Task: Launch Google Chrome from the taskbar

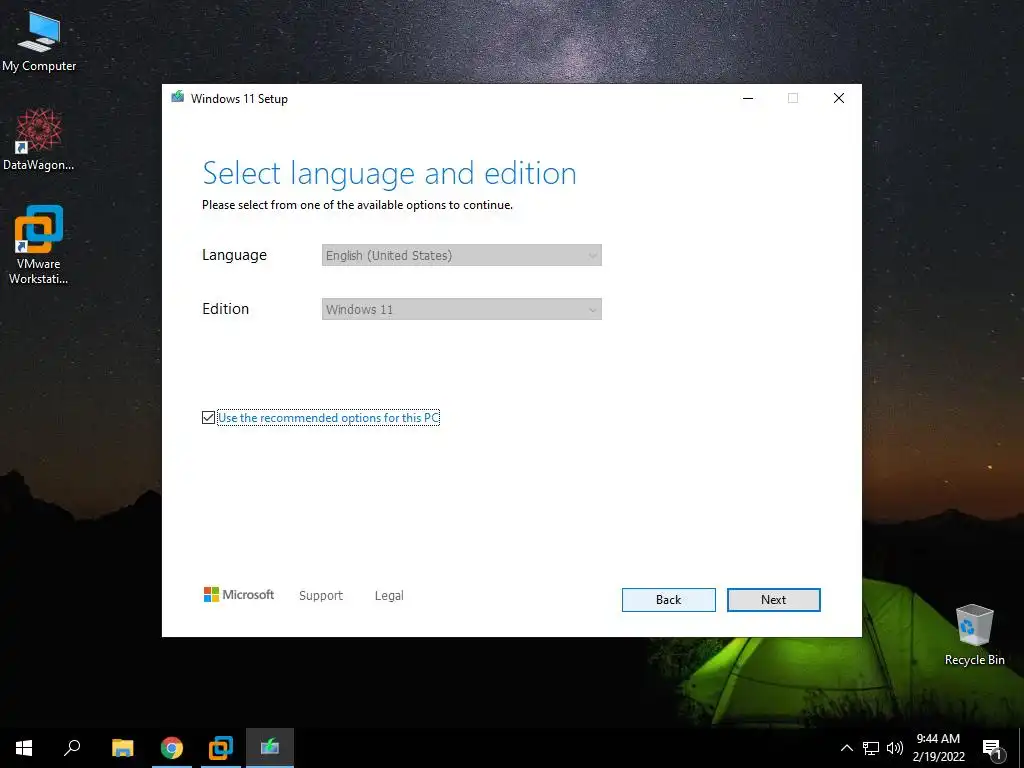Action: click(x=172, y=748)
